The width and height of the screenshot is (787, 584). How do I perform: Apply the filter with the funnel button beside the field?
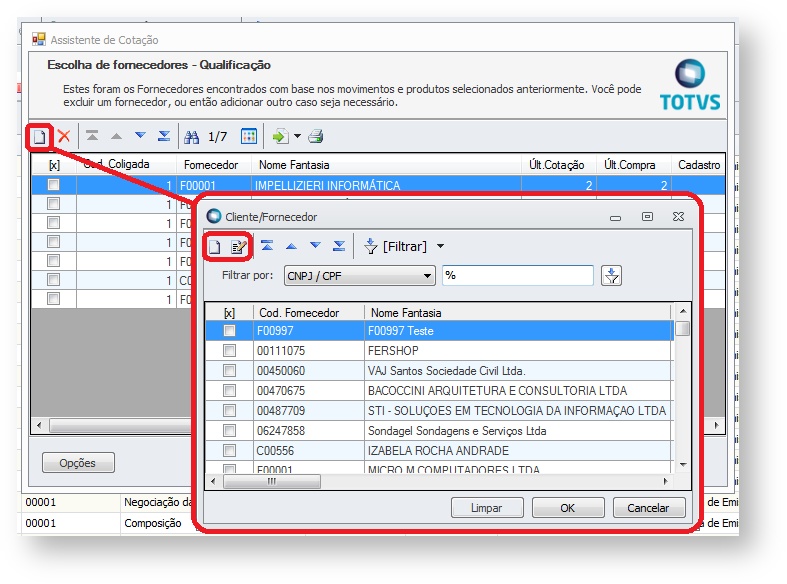click(x=611, y=276)
